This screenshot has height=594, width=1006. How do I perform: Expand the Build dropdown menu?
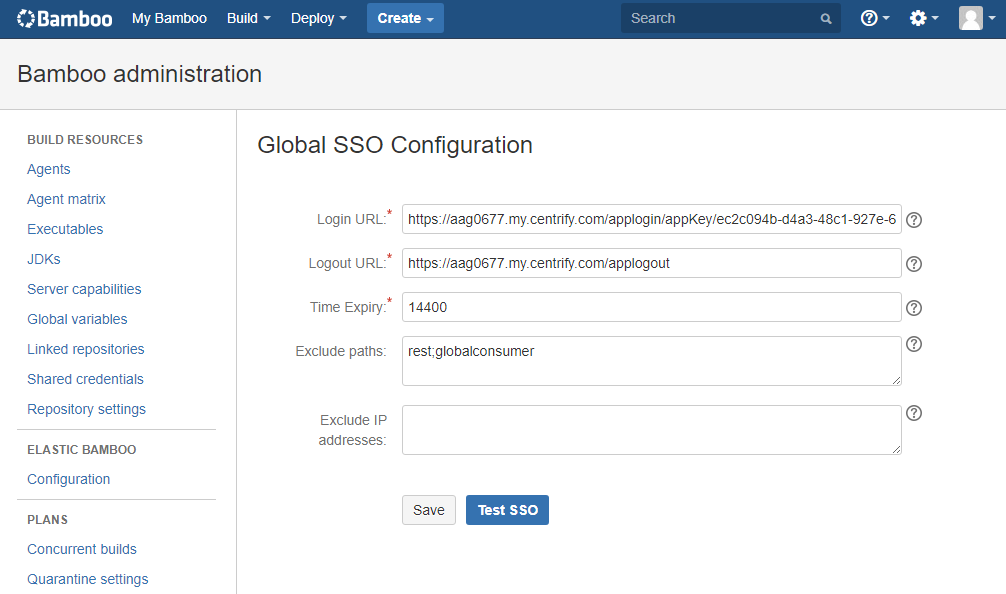[248, 18]
